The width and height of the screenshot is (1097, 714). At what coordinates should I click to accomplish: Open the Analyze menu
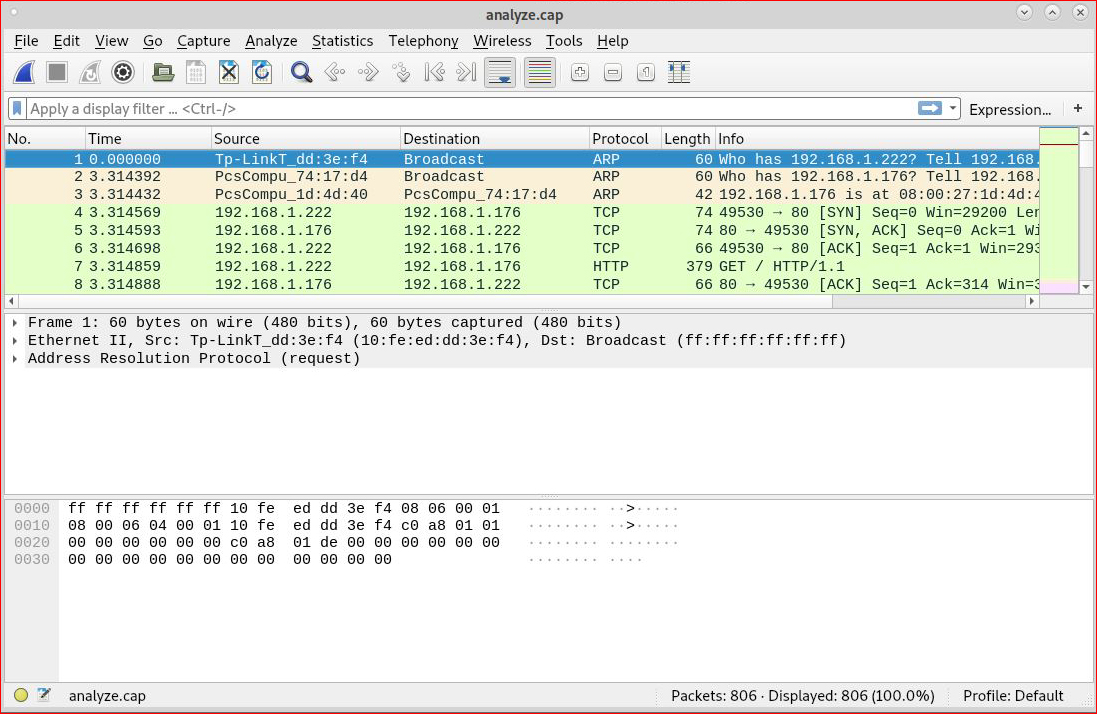point(271,41)
